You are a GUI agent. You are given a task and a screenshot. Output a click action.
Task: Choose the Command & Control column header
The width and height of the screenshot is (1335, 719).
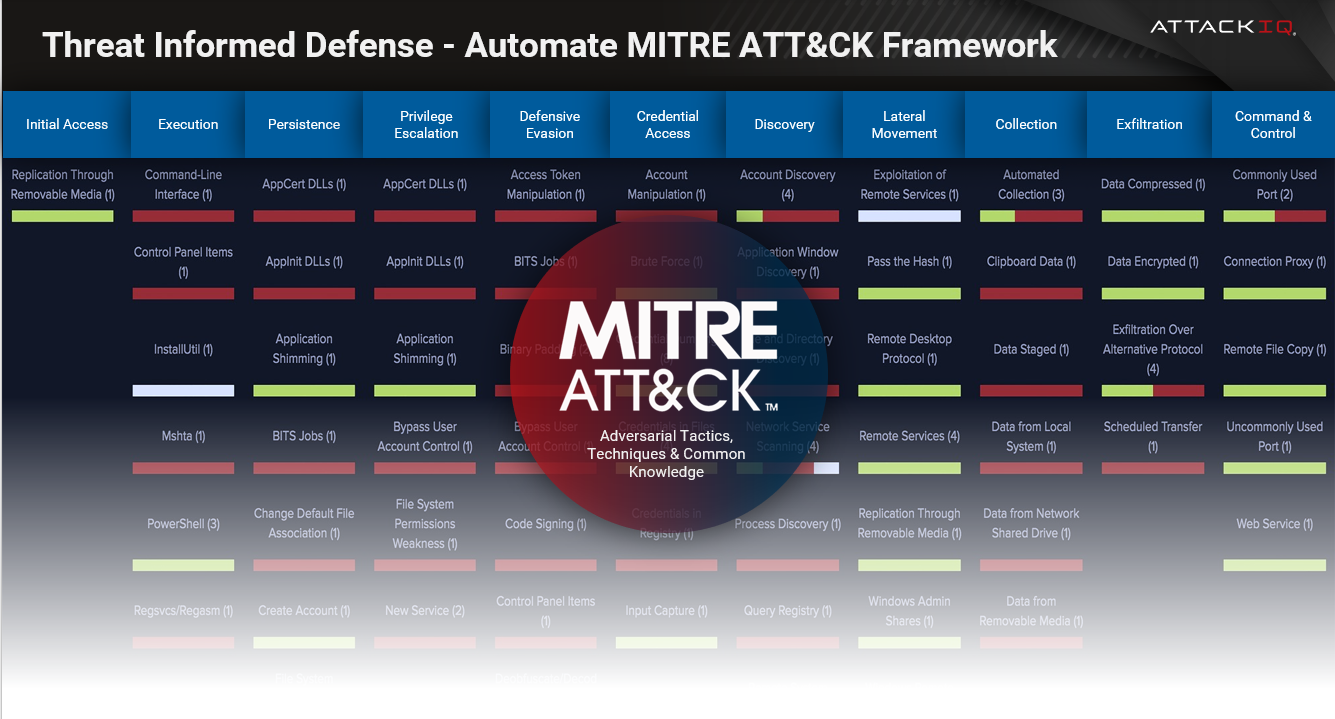coord(1273,124)
